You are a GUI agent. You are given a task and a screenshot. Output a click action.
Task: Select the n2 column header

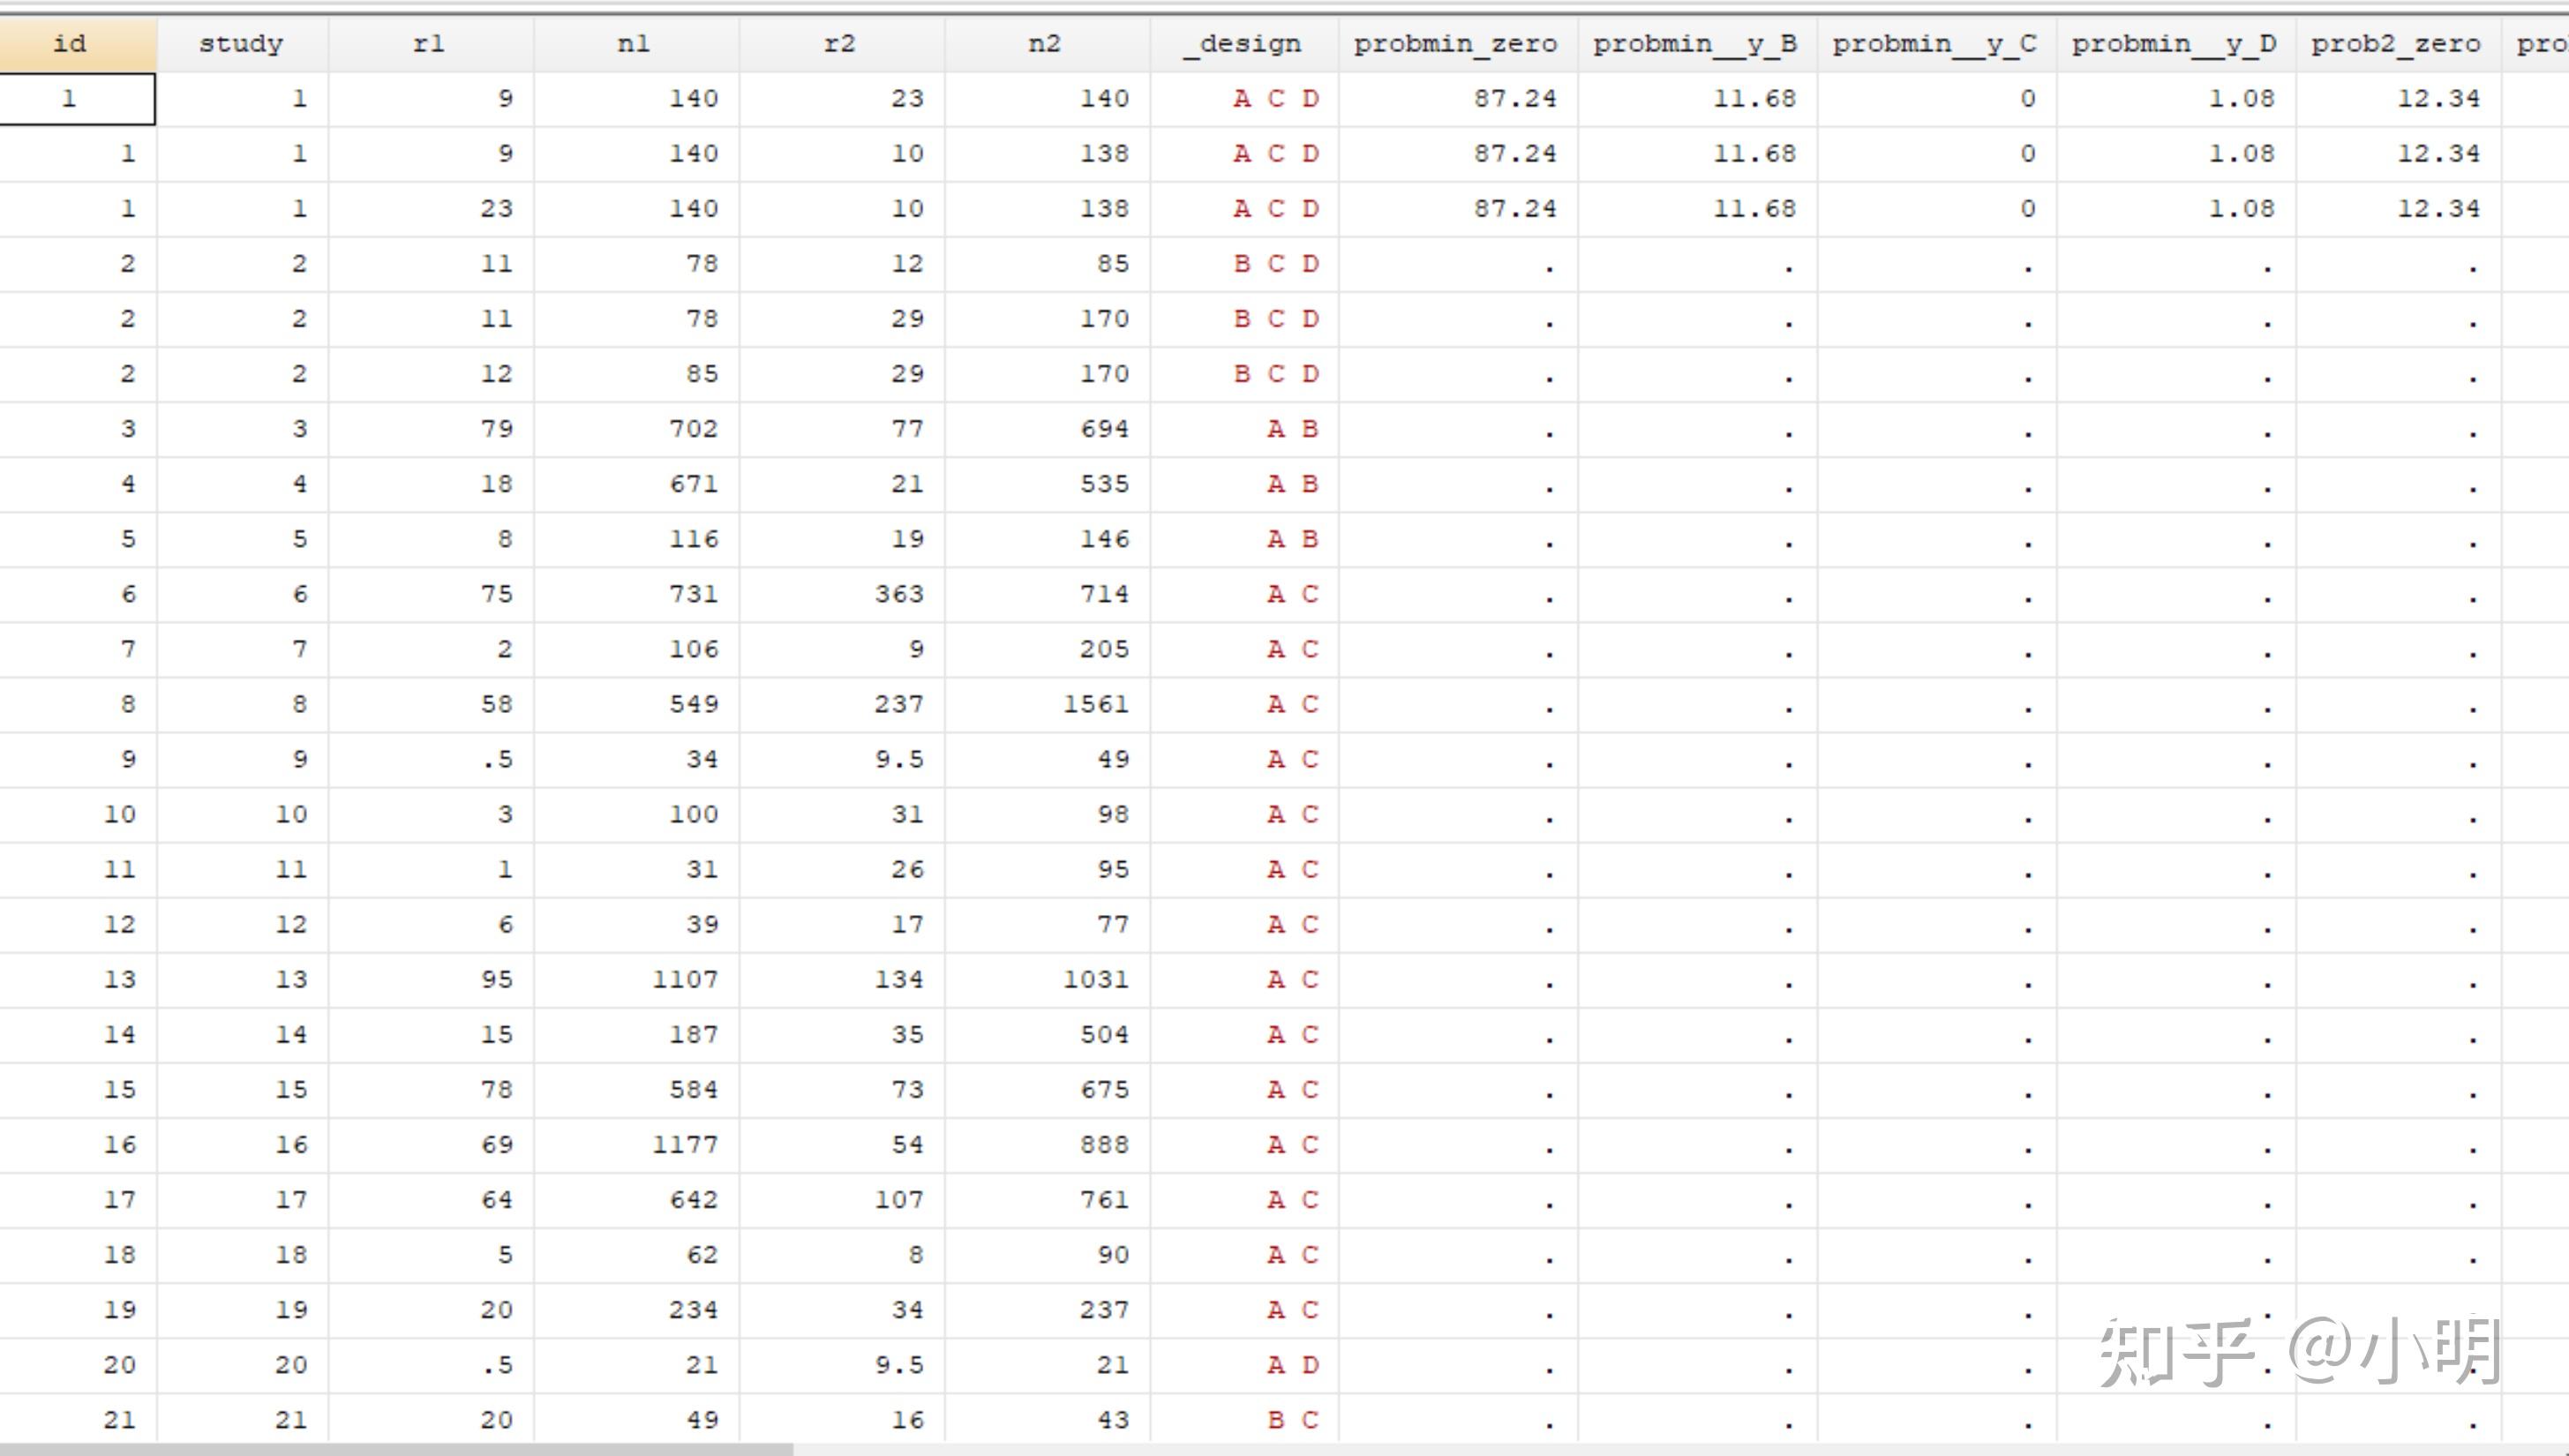point(1046,44)
